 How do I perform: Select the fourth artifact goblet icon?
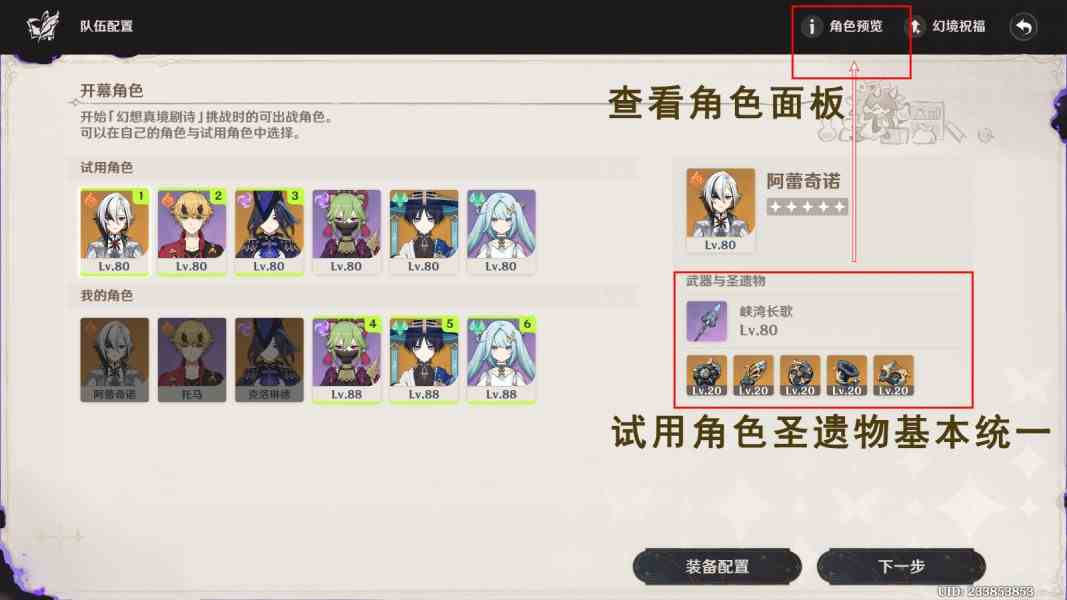[847, 375]
